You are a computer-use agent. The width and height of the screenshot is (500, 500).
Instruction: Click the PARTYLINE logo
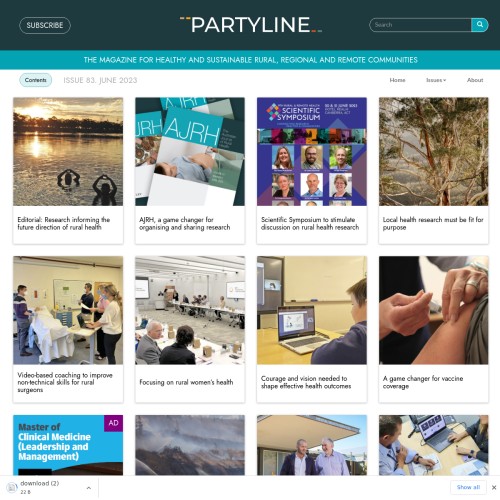coord(251,25)
